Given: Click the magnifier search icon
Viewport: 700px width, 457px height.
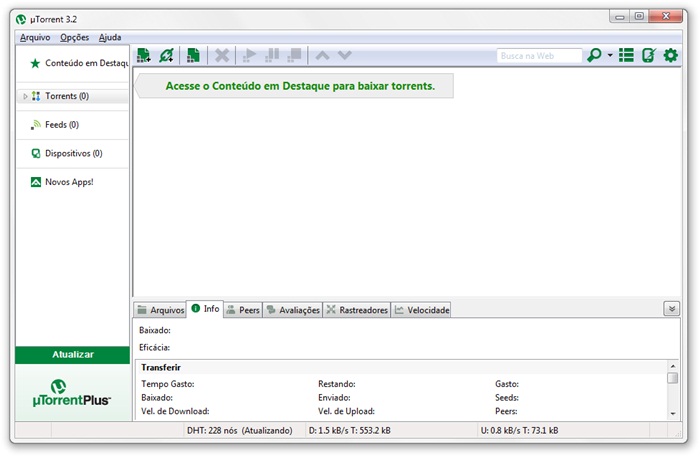Looking at the screenshot, I should point(594,55).
